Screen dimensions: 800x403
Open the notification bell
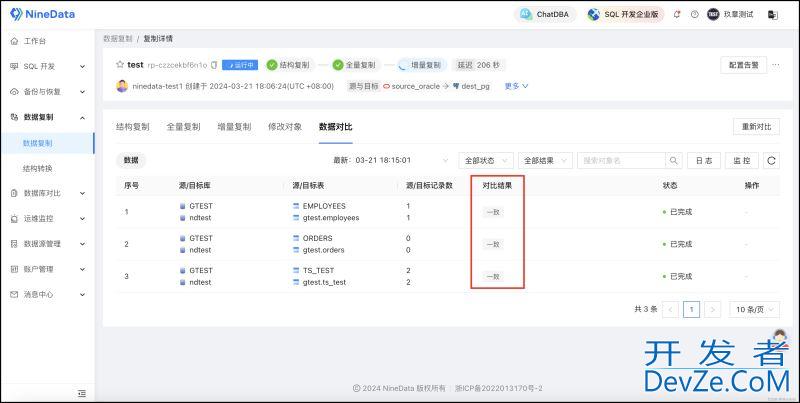point(677,14)
